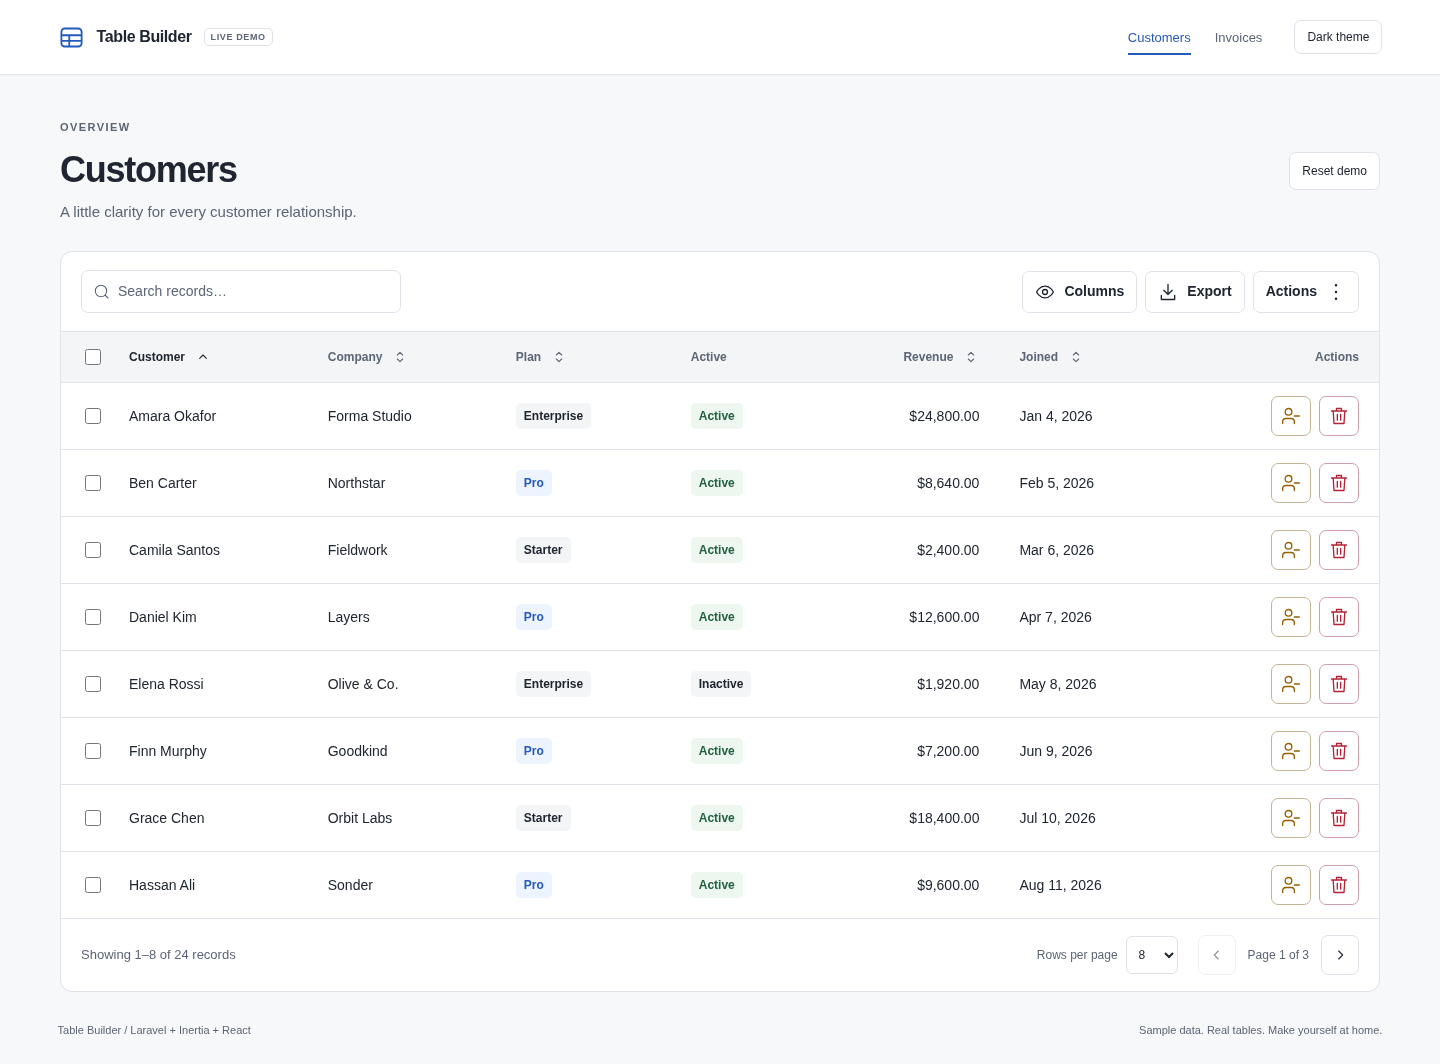Viewport: 1440px width, 1064px height.
Task: Select the Elena Rossi row checkbox
Action: [x=93, y=684]
